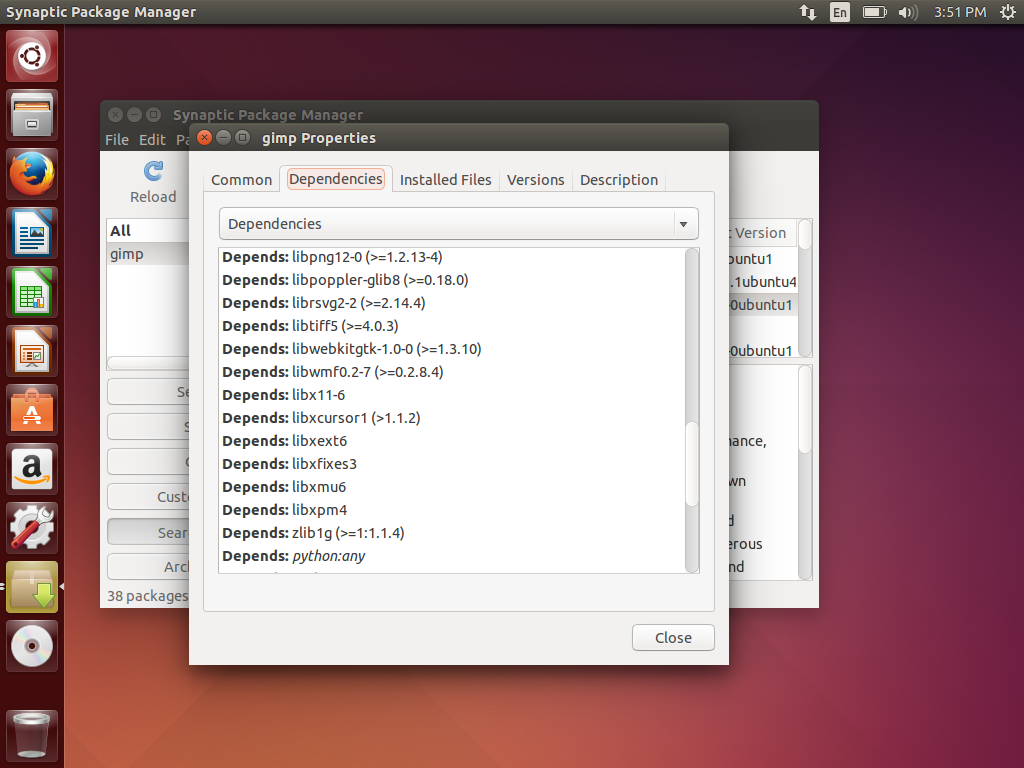
Task: Open the Amazon launcher icon
Action: [32, 469]
